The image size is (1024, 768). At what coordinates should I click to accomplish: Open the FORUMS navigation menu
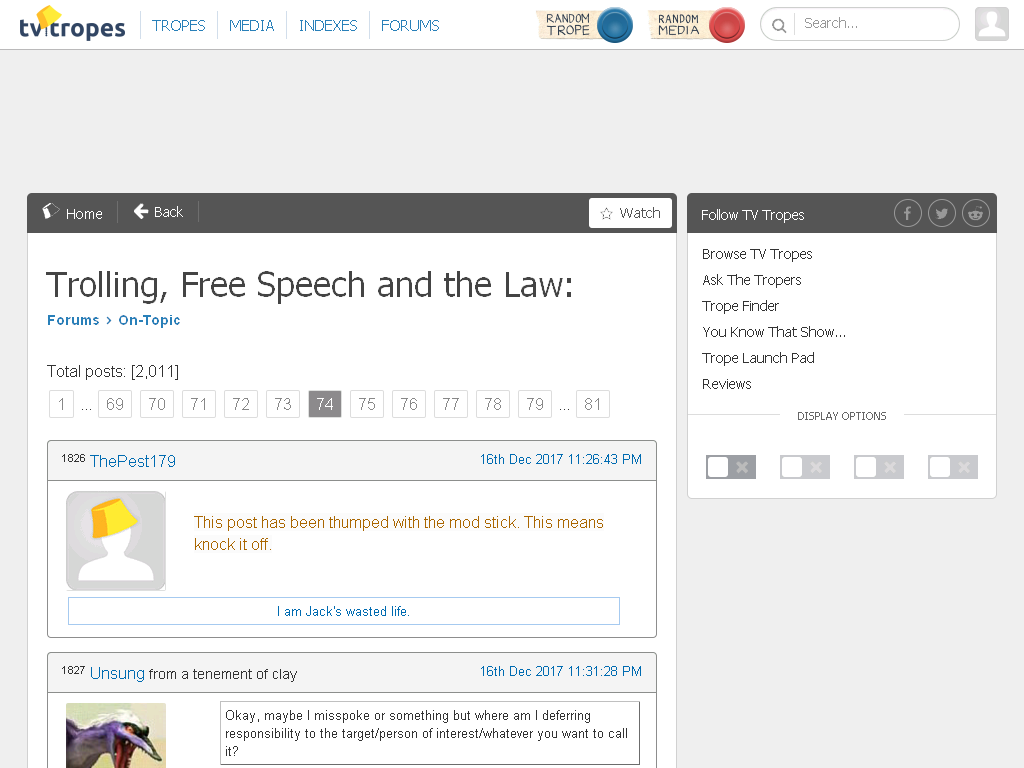point(410,25)
